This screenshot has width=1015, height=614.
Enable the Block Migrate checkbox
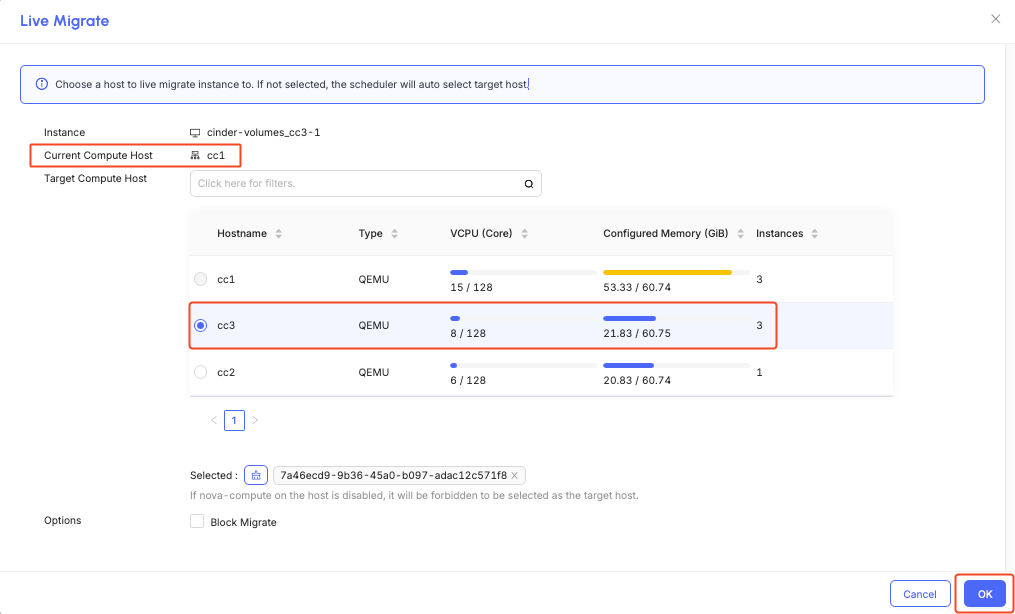tap(197, 521)
